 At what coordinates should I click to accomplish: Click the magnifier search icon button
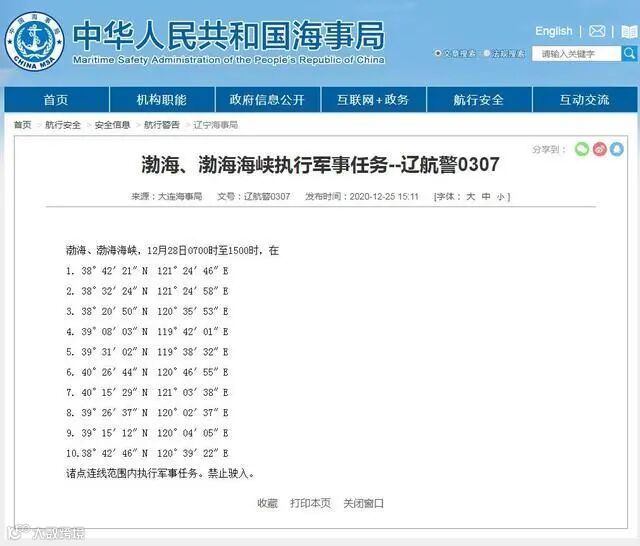pyautogui.click(x=629, y=53)
